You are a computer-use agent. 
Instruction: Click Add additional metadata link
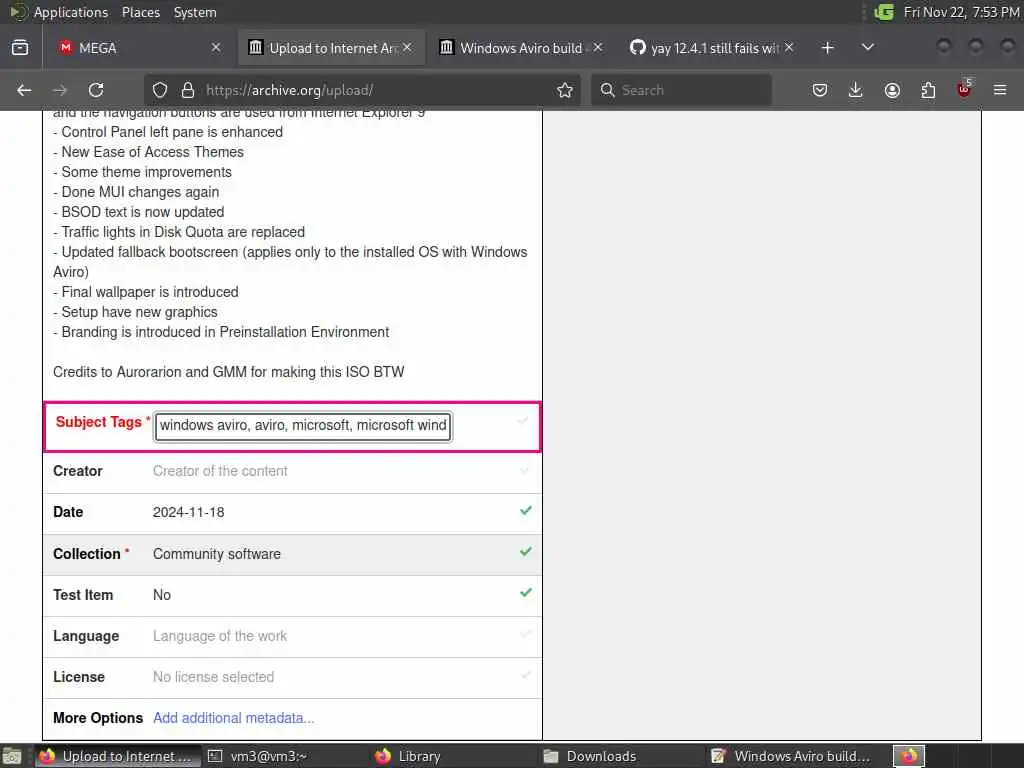coord(234,718)
